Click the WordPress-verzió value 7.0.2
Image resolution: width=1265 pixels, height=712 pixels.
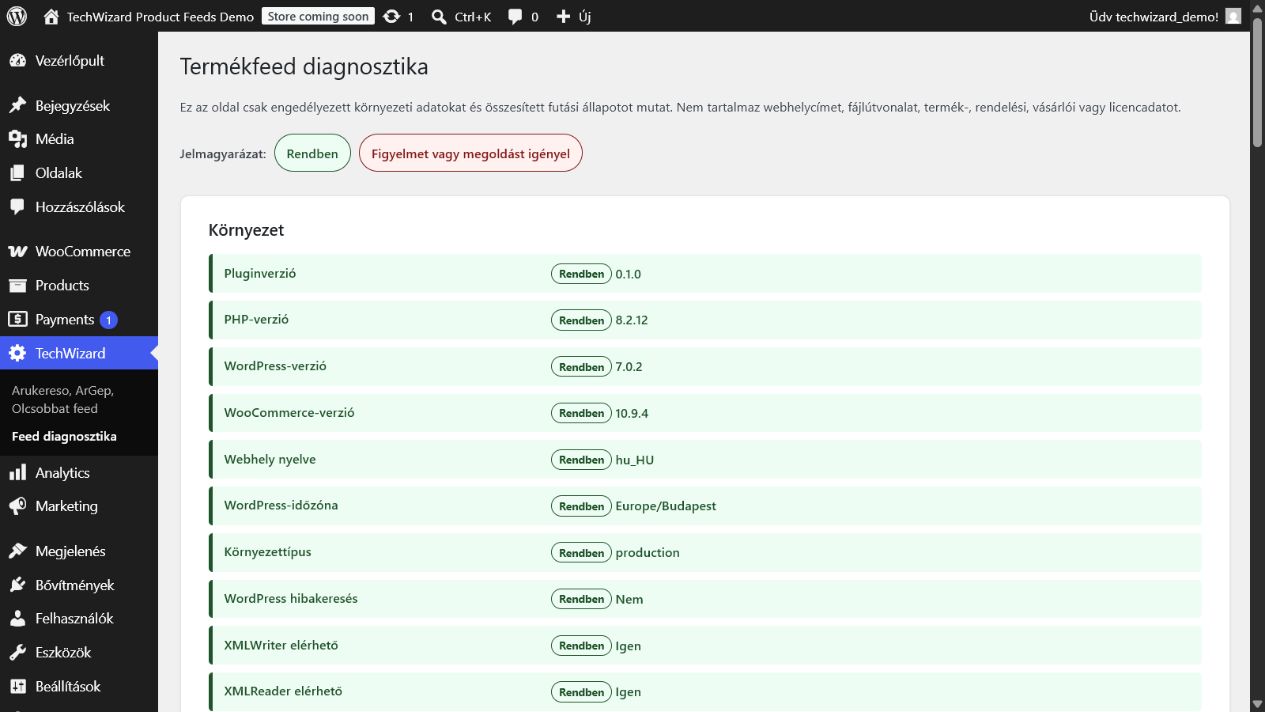tap(629, 367)
